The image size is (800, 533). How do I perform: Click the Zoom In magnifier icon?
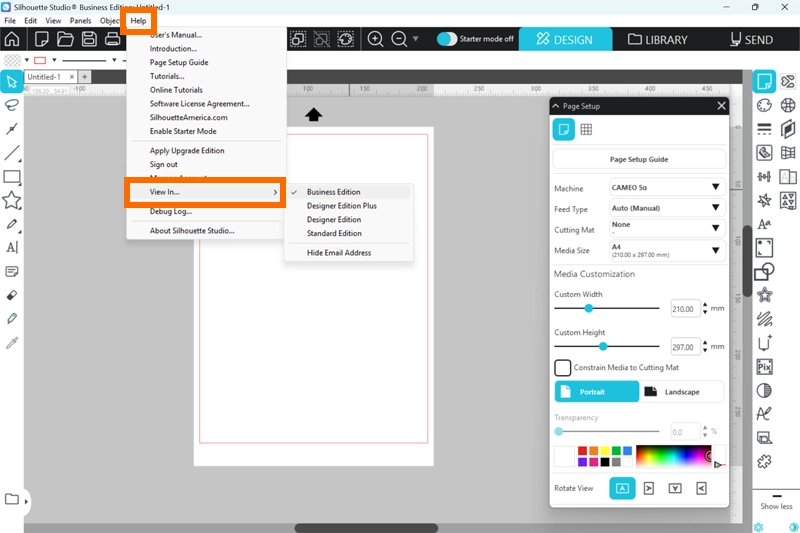376,39
